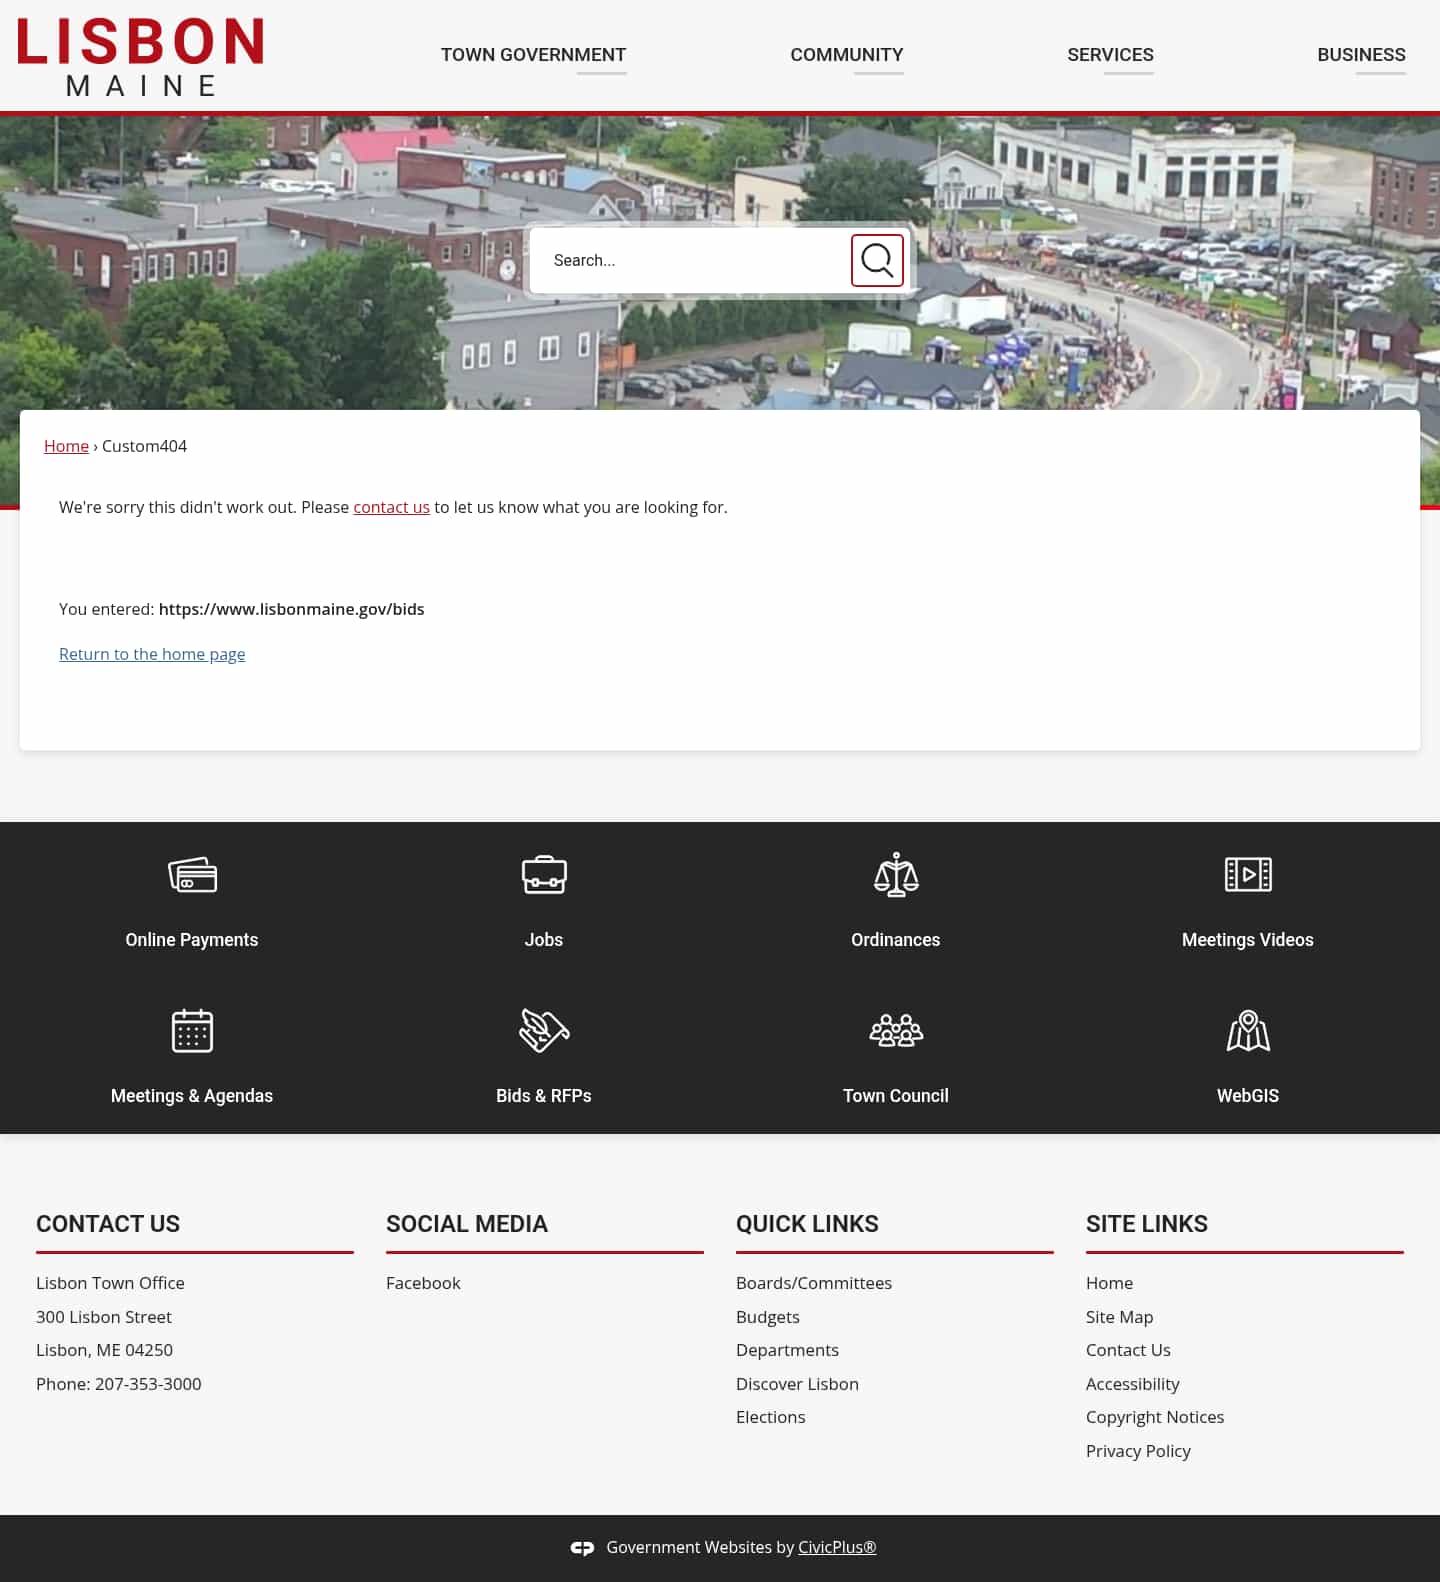1440x1582 pixels.
Task: Click the Home link under Site Links
Action: tap(1109, 1283)
